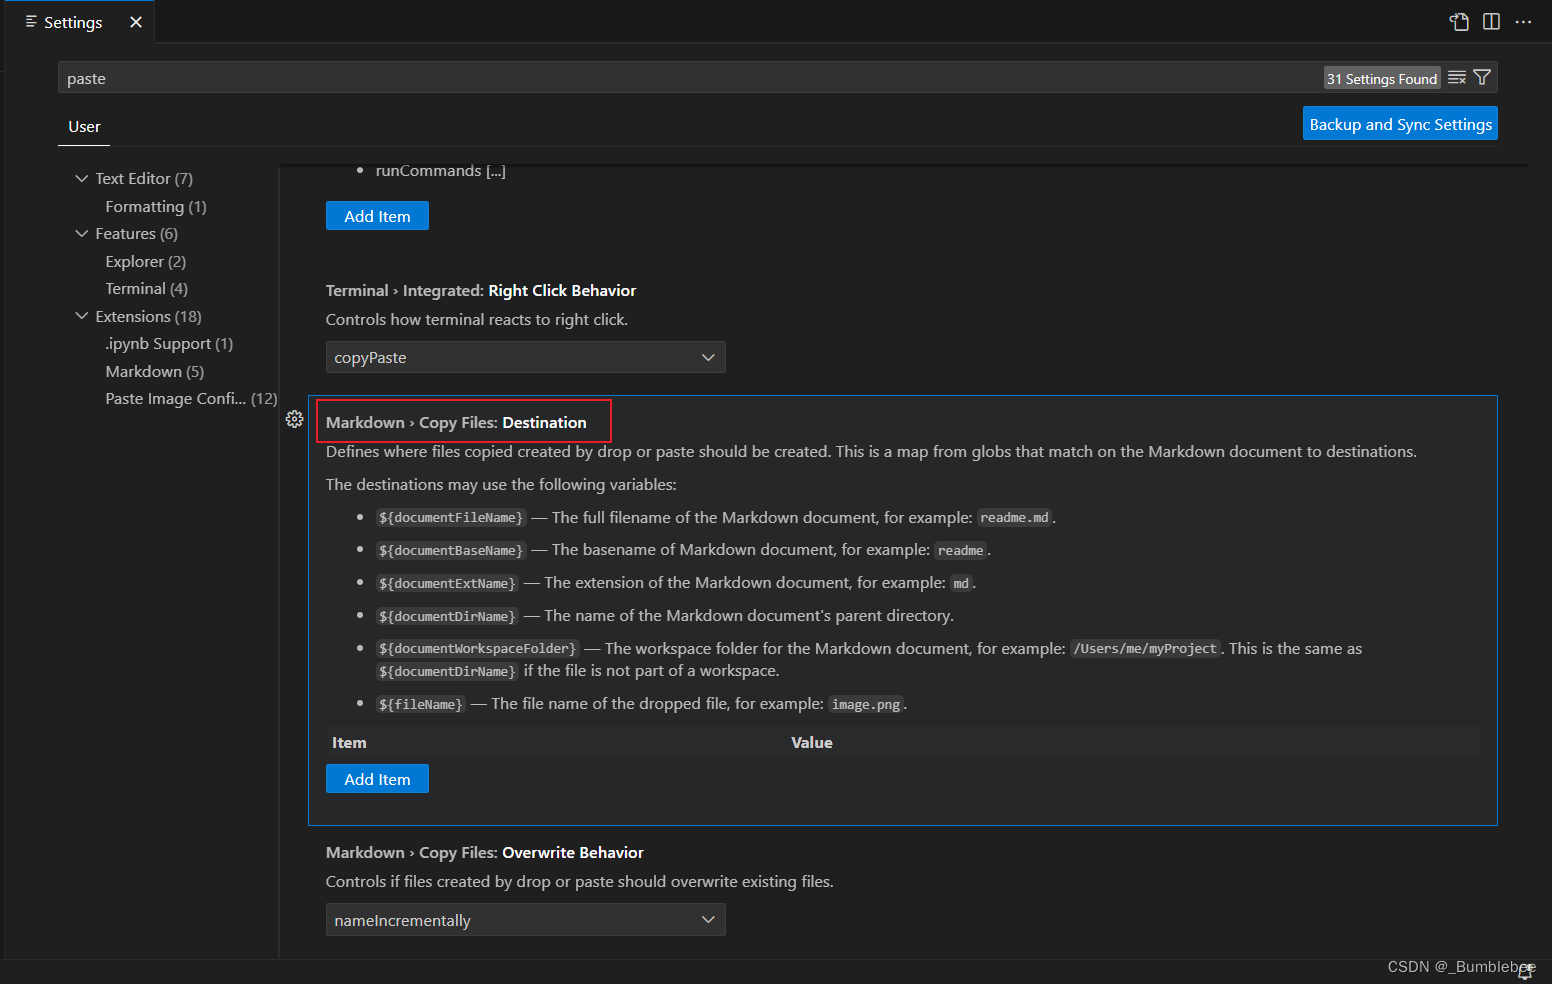Open the More Actions ellipsis menu
Image resolution: width=1552 pixels, height=984 pixels.
1524,21
